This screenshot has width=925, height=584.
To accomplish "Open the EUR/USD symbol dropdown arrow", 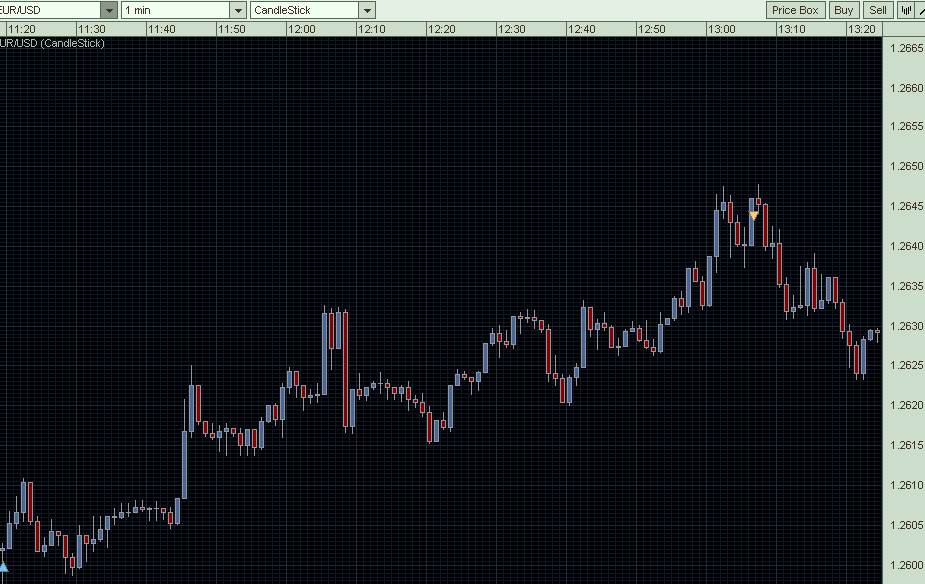I will click(x=109, y=10).
